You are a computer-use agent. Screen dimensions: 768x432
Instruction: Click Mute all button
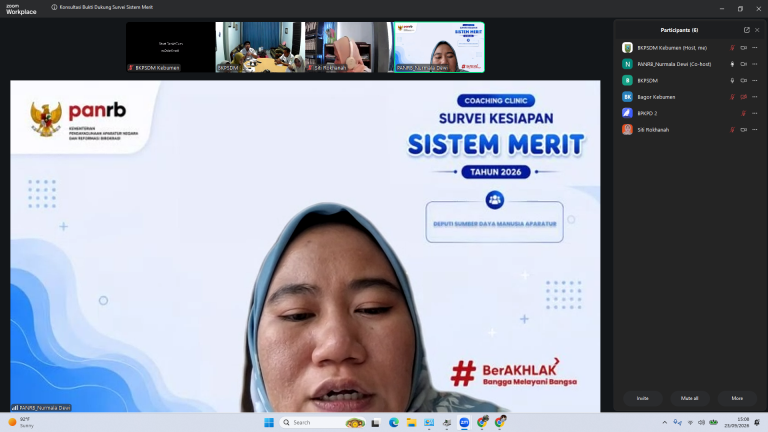click(689, 398)
